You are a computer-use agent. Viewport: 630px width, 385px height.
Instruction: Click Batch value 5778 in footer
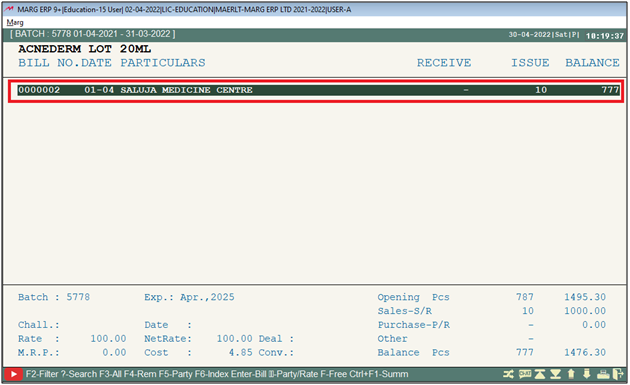pyautogui.click(x=78, y=297)
